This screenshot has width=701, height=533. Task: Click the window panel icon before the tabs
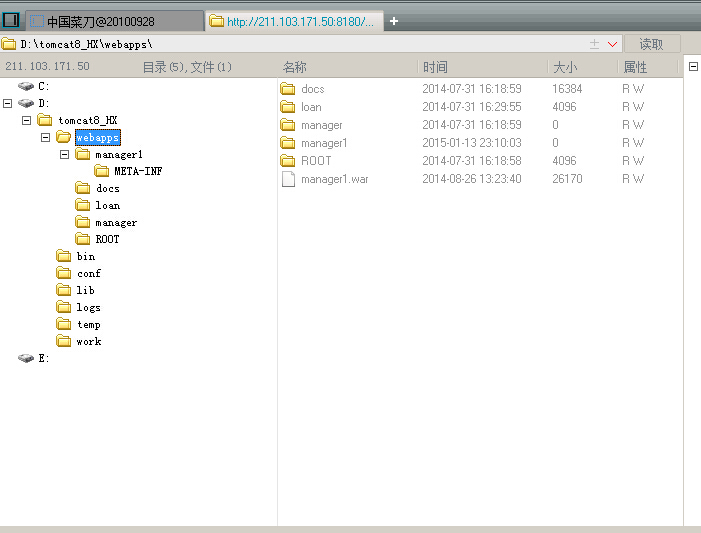[x=11, y=20]
